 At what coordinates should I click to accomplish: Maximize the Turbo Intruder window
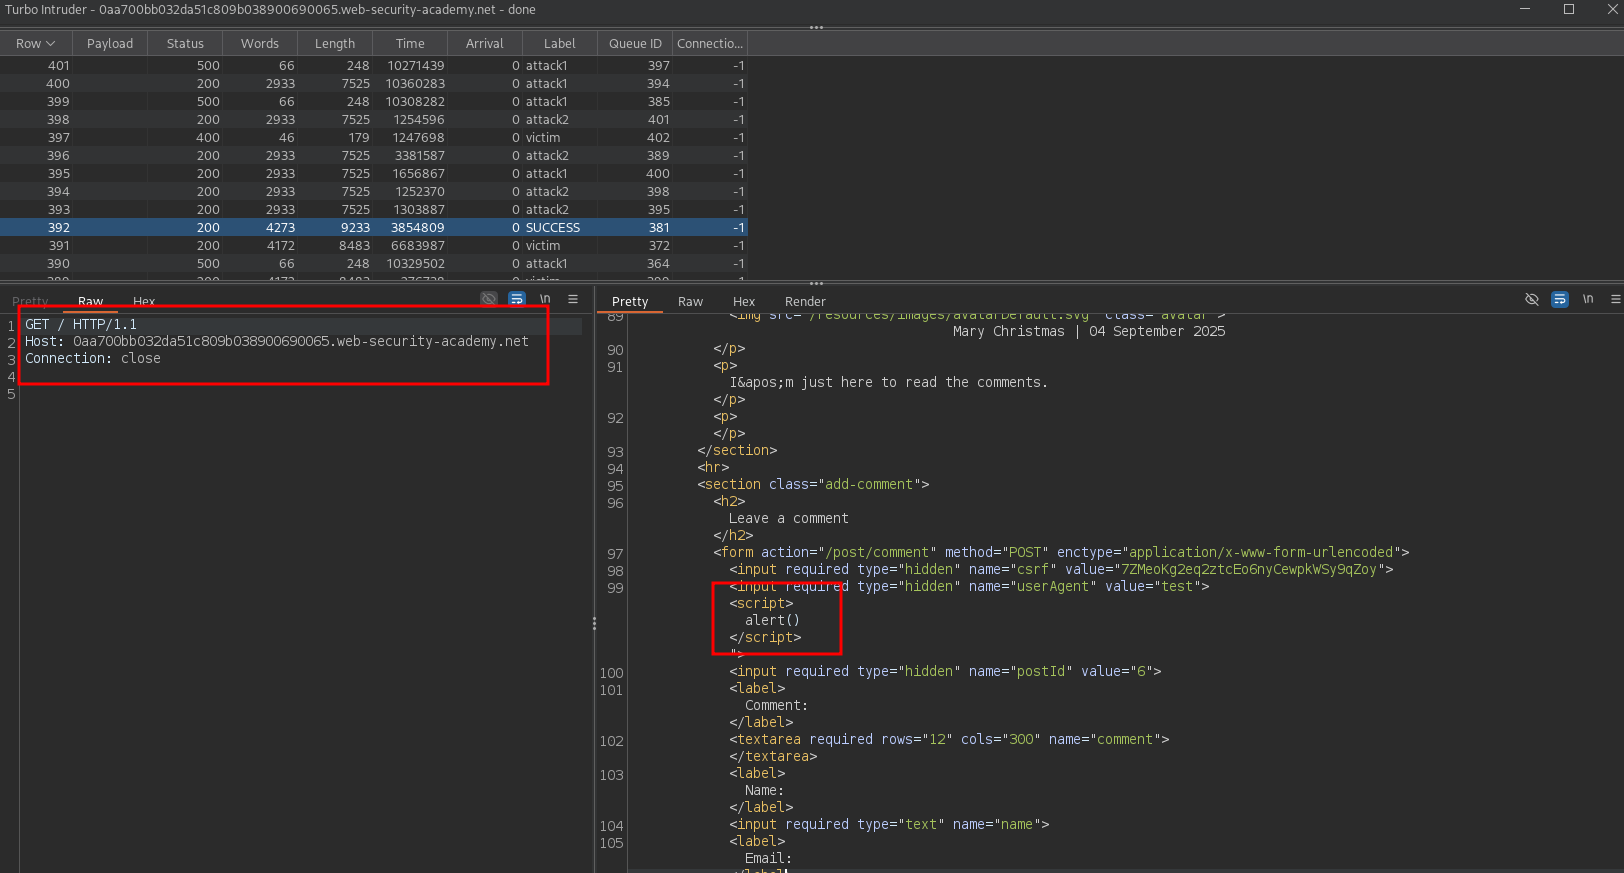click(1569, 9)
